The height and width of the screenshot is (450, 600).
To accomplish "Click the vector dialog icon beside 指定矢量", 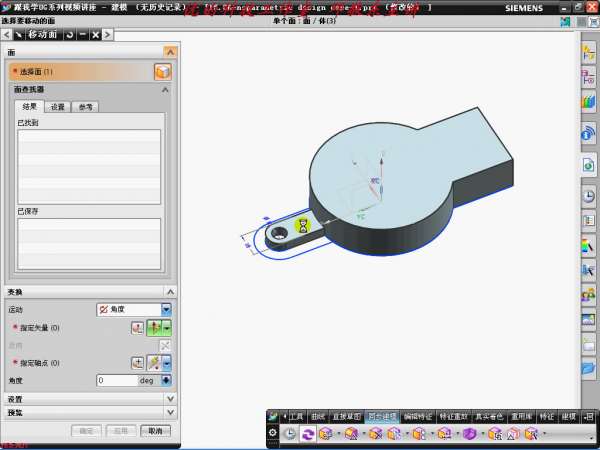I will pyautogui.click(x=137, y=327).
